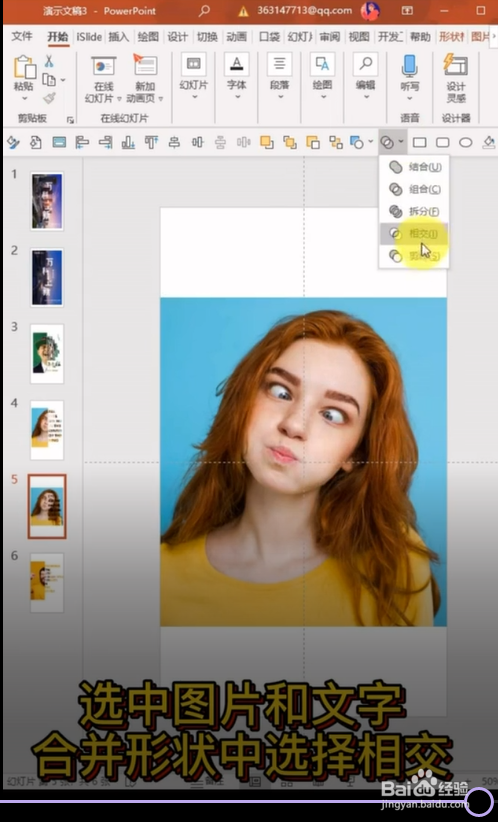The width and height of the screenshot is (498, 822).
Task: Click the align middle vertically icon
Action: click(198, 142)
